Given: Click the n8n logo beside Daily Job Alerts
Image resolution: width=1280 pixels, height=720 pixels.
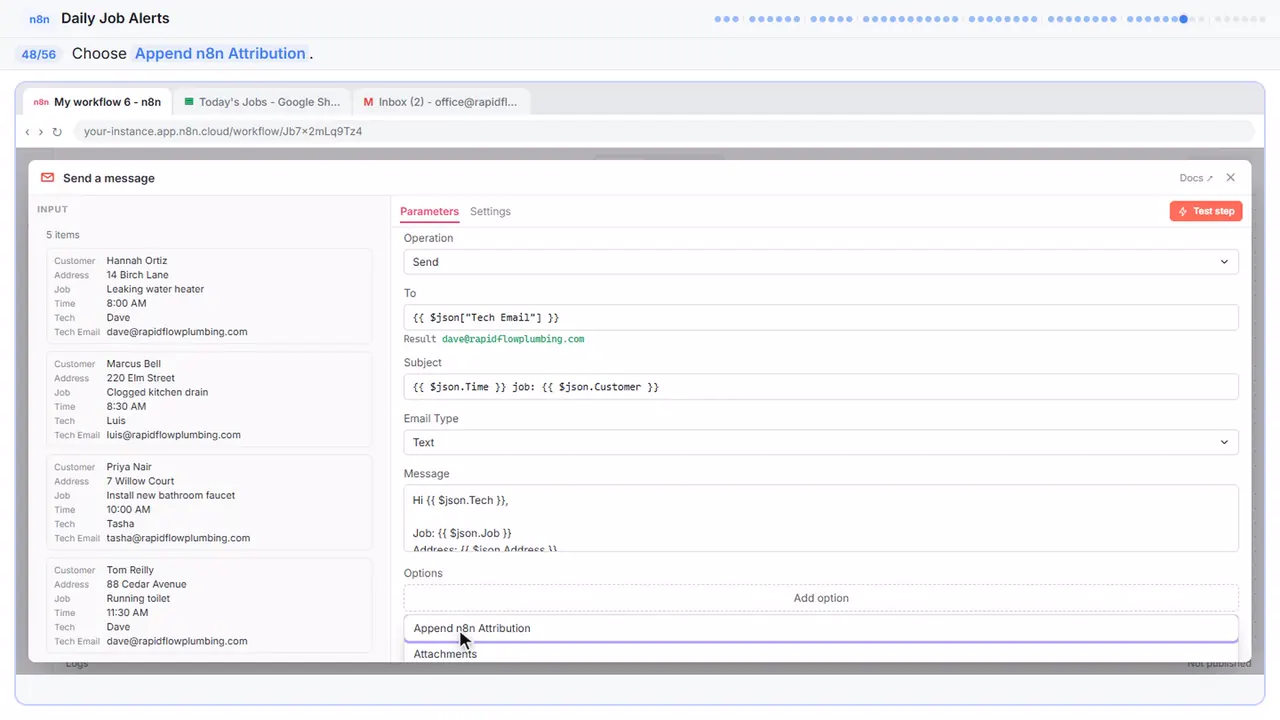Looking at the screenshot, I should pos(40,18).
